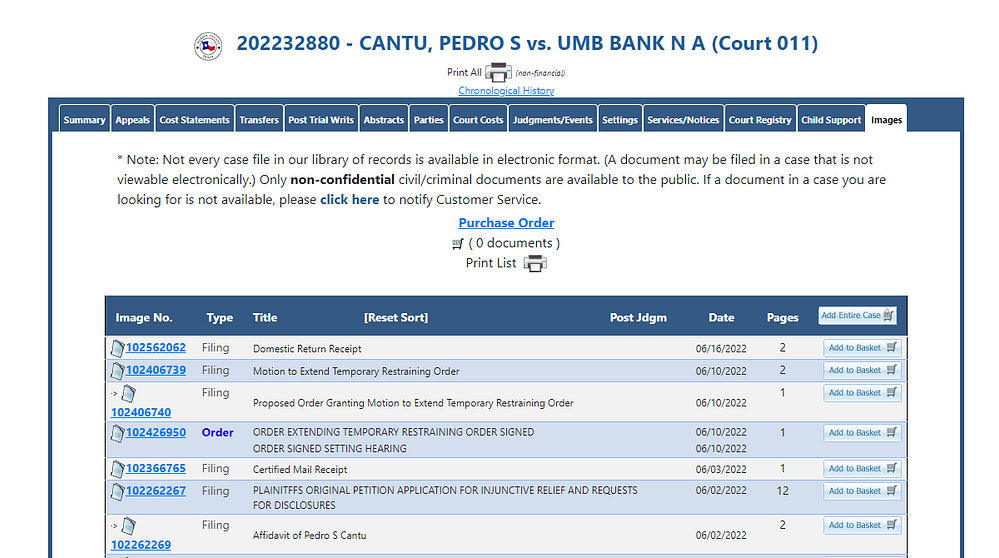The image size is (999, 558).
Task: Click the 'Affidavit of Pedro S Cantu' text
Action: click(x=310, y=535)
